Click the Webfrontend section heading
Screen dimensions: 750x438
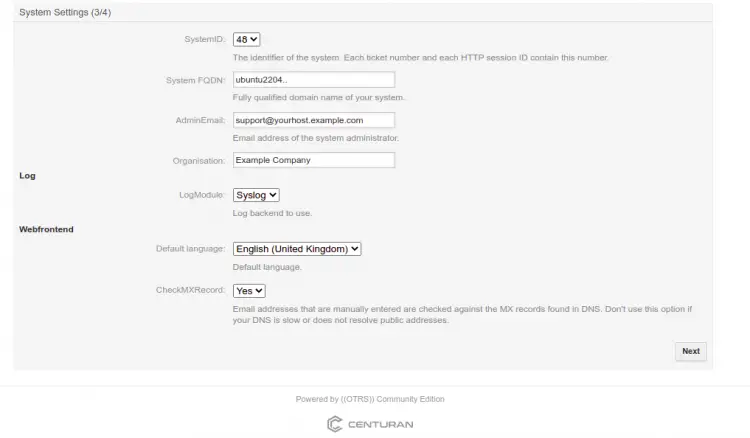tap(46, 229)
